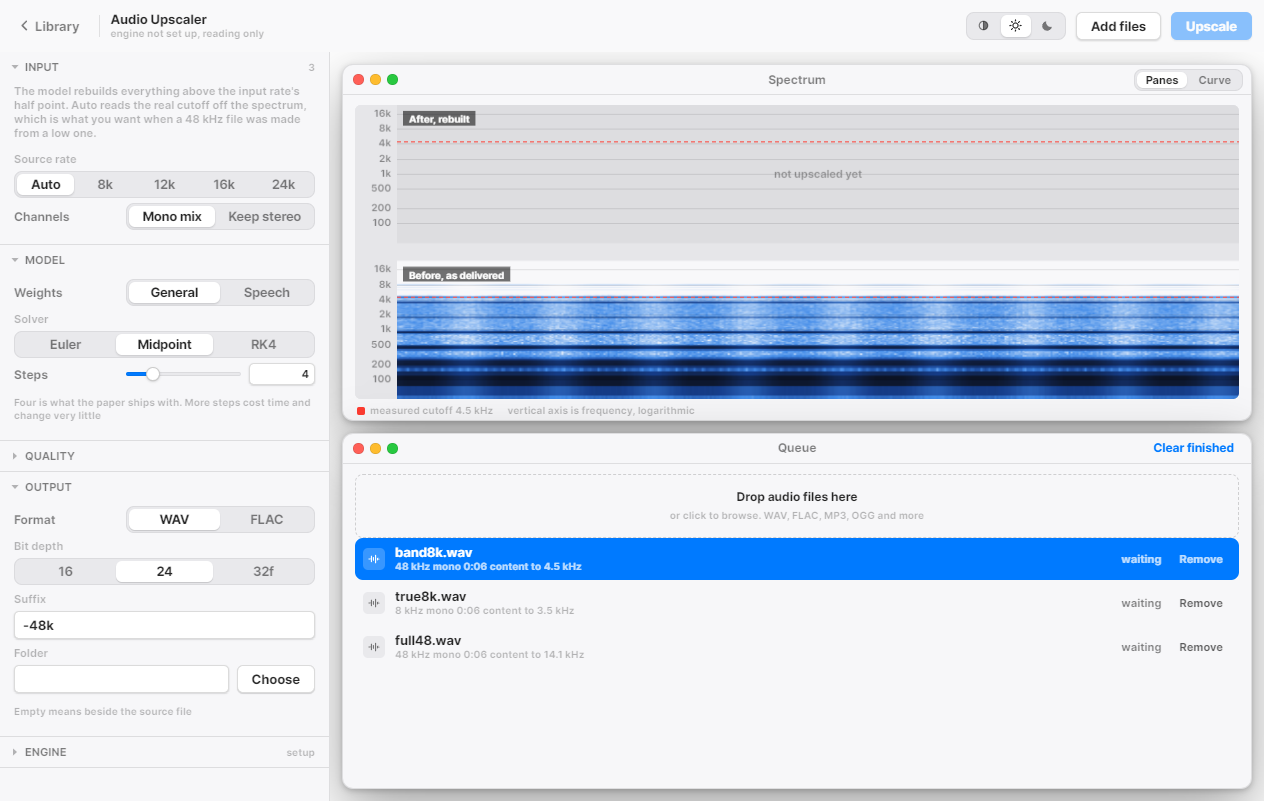Switch Spectrum view to Curve tab
1264x801 pixels.
pyautogui.click(x=1215, y=80)
